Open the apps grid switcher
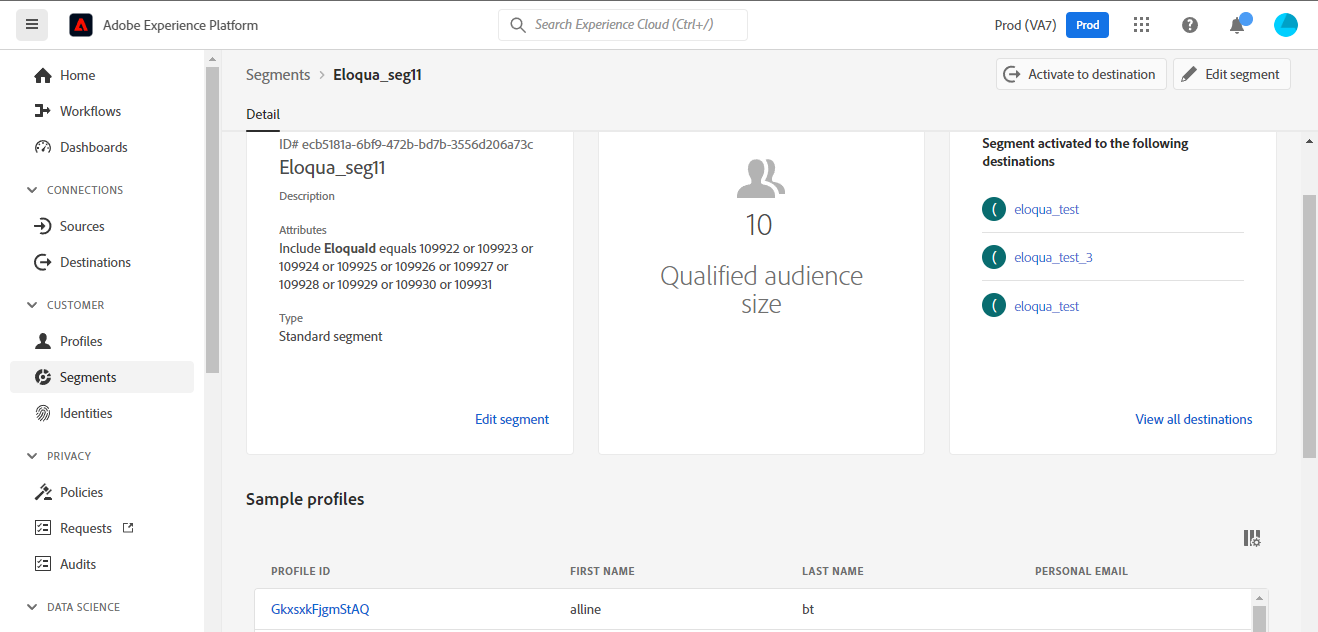Image resolution: width=1318 pixels, height=632 pixels. coord(1141,25)
